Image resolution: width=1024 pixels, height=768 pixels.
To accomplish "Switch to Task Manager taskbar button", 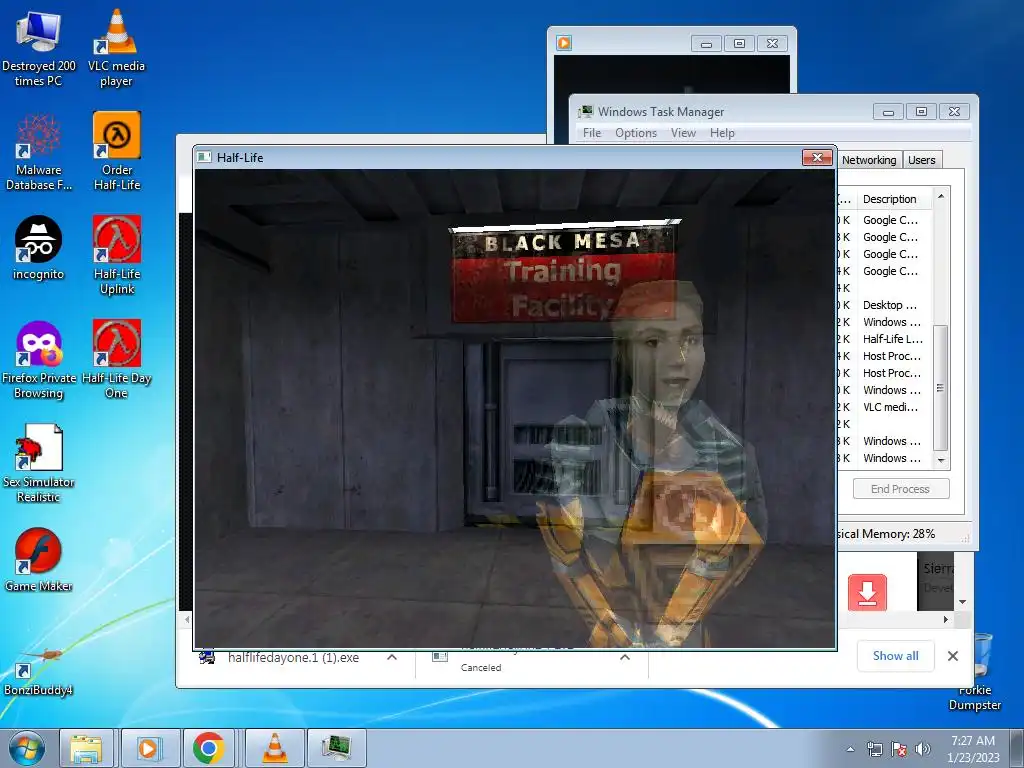I will pos(336,748).
